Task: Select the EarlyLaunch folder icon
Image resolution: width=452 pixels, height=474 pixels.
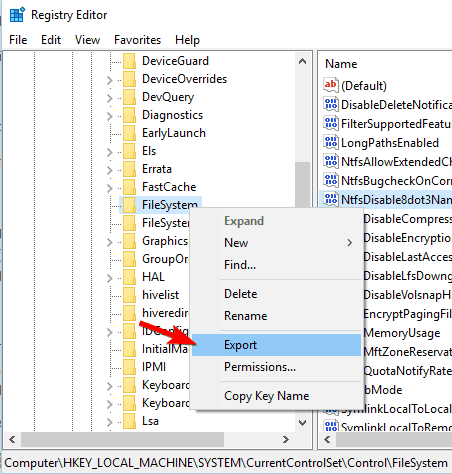Action: 129,133
